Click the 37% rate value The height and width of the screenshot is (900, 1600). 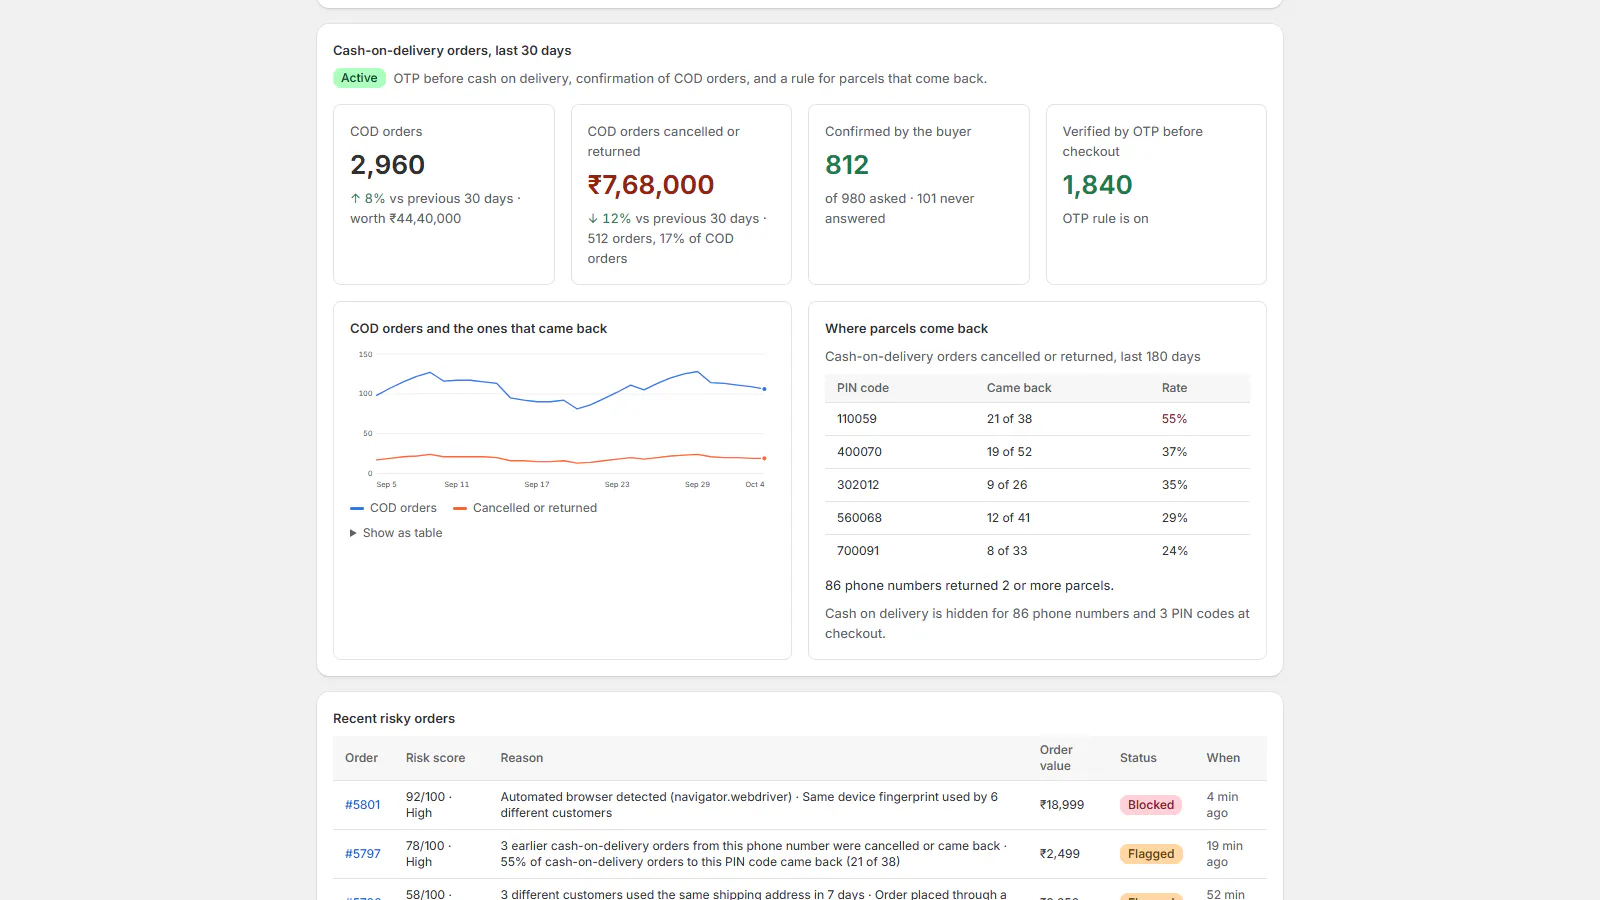tap(1174, 452)
